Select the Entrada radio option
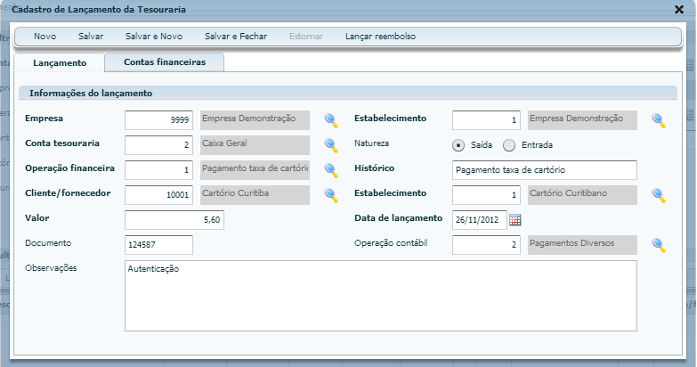Screen dimensions: 697x367 [x=509, y=145]
